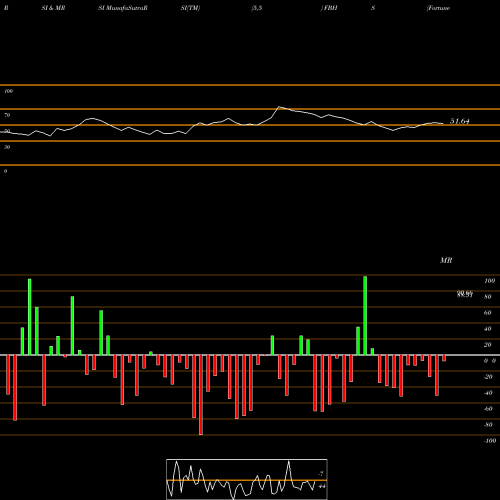Click the MR axis label -40
The width and height of the screenshot is (500, 500).
coord(488,393)
